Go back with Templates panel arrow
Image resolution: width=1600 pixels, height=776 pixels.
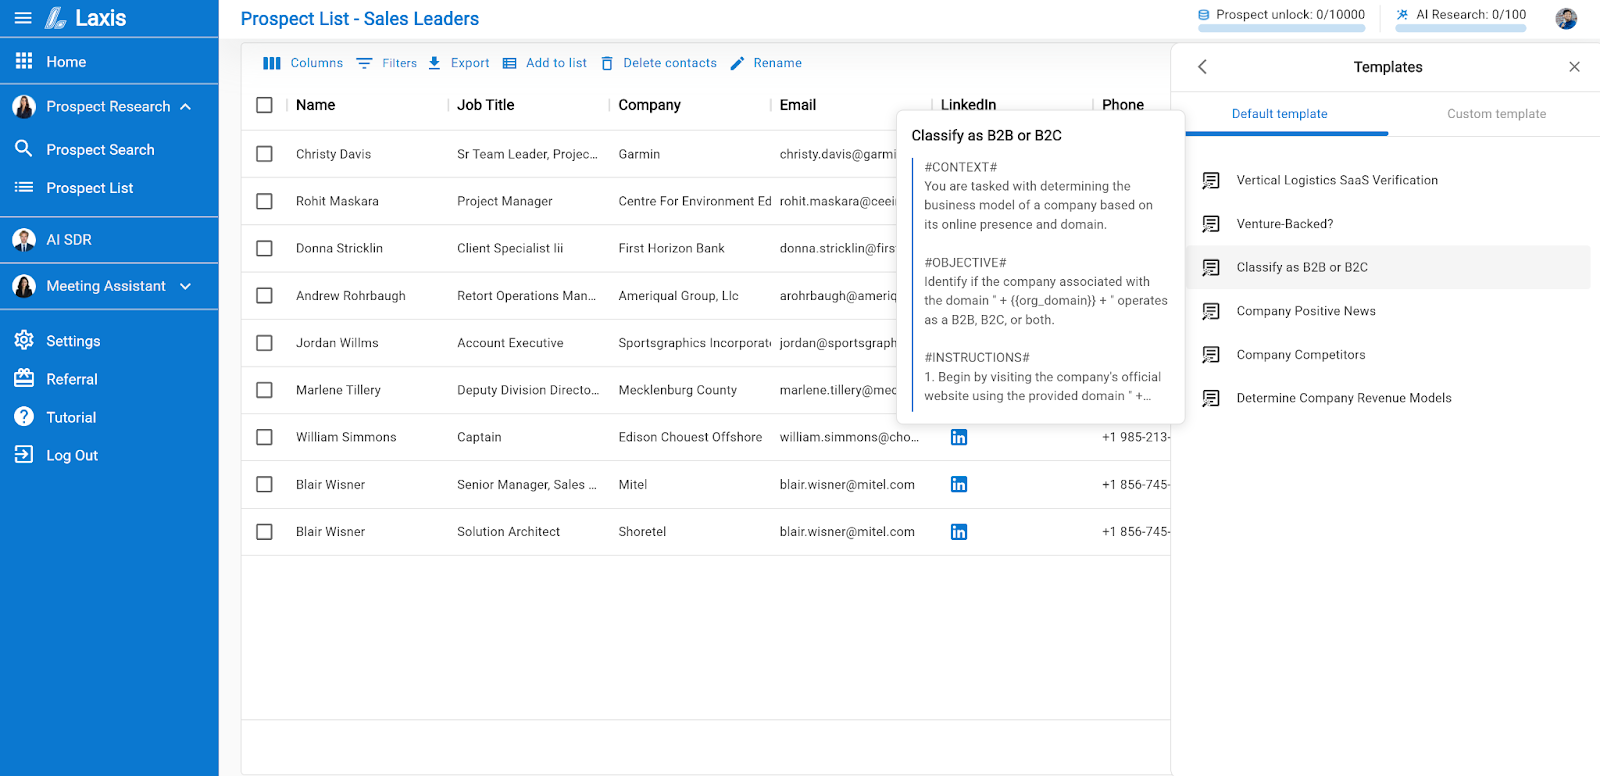pos(1203,67)
